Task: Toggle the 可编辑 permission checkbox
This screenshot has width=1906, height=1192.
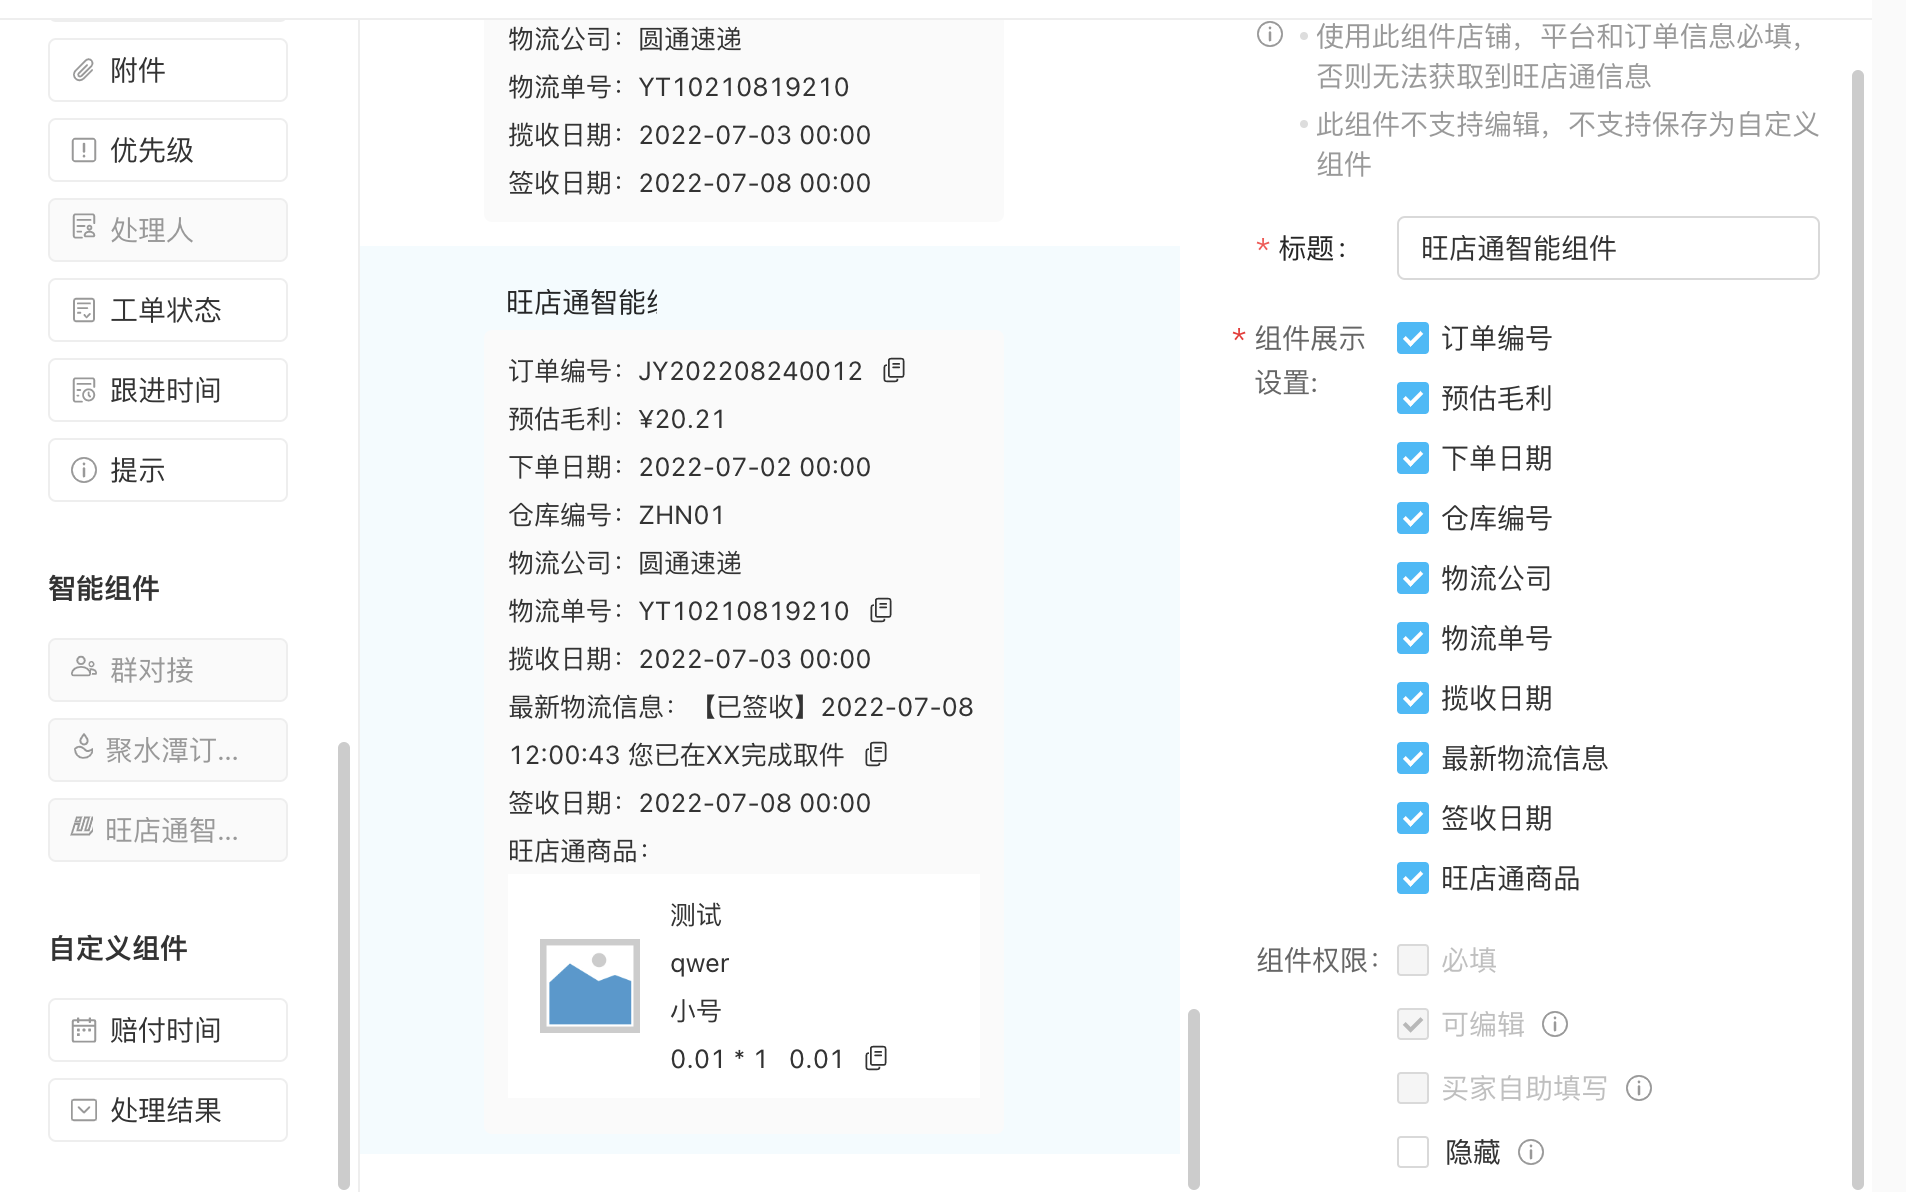Action: coord(1413,1024)
